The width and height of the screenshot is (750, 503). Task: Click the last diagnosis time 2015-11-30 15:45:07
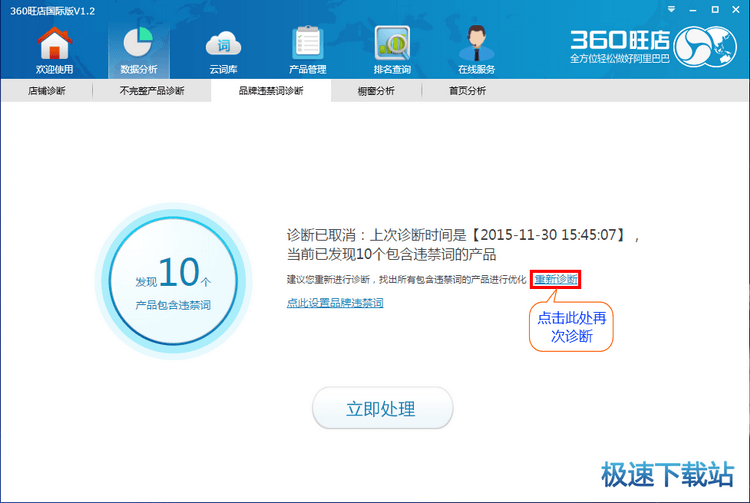coord(548,235)
